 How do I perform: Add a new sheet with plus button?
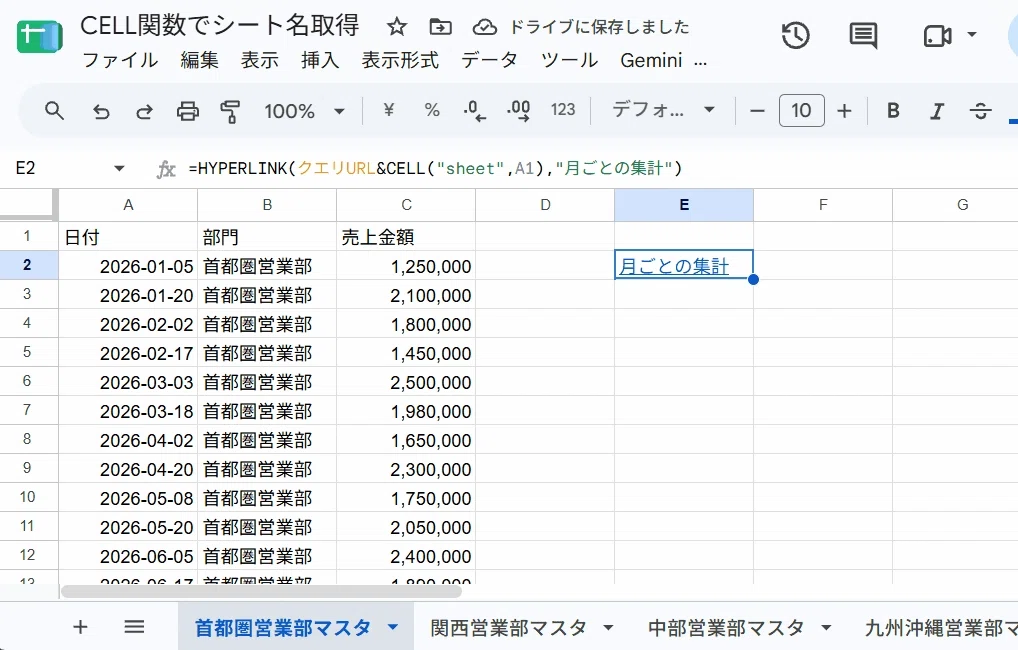80,627
